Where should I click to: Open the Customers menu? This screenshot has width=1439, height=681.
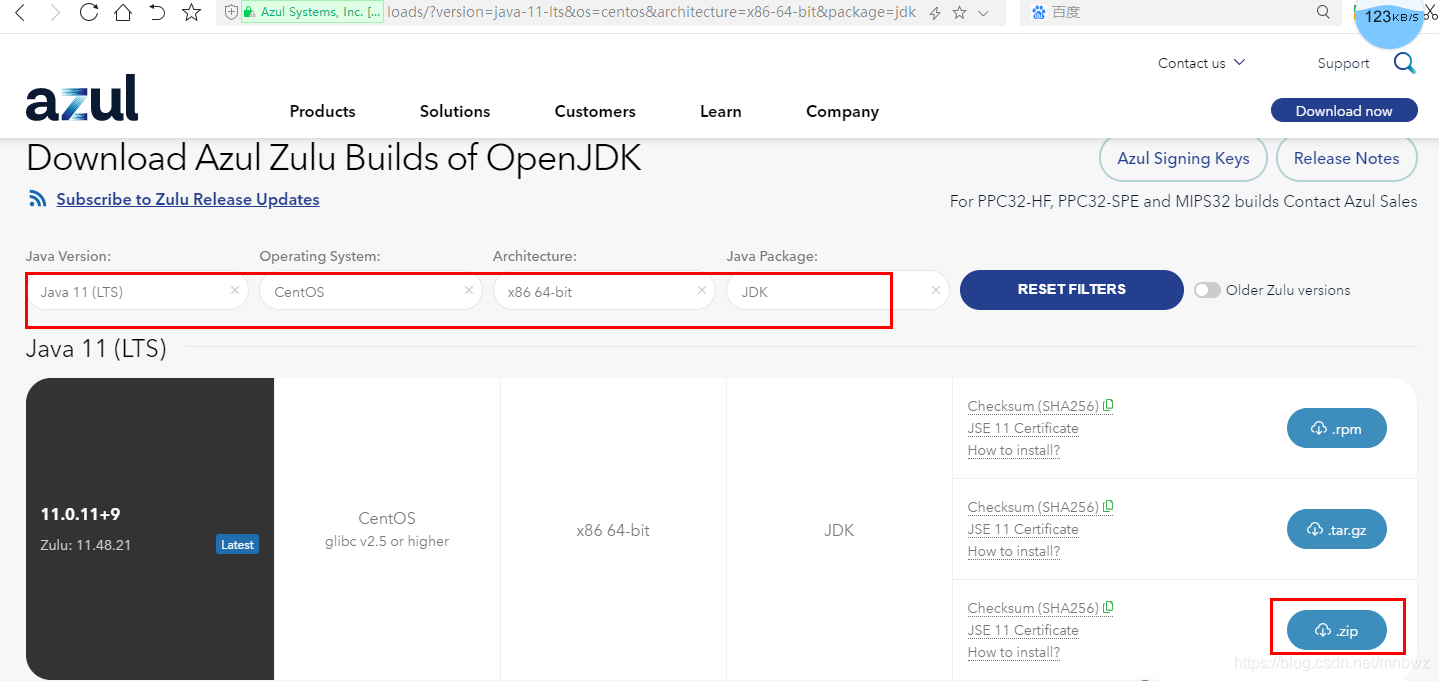coord(595,111)
